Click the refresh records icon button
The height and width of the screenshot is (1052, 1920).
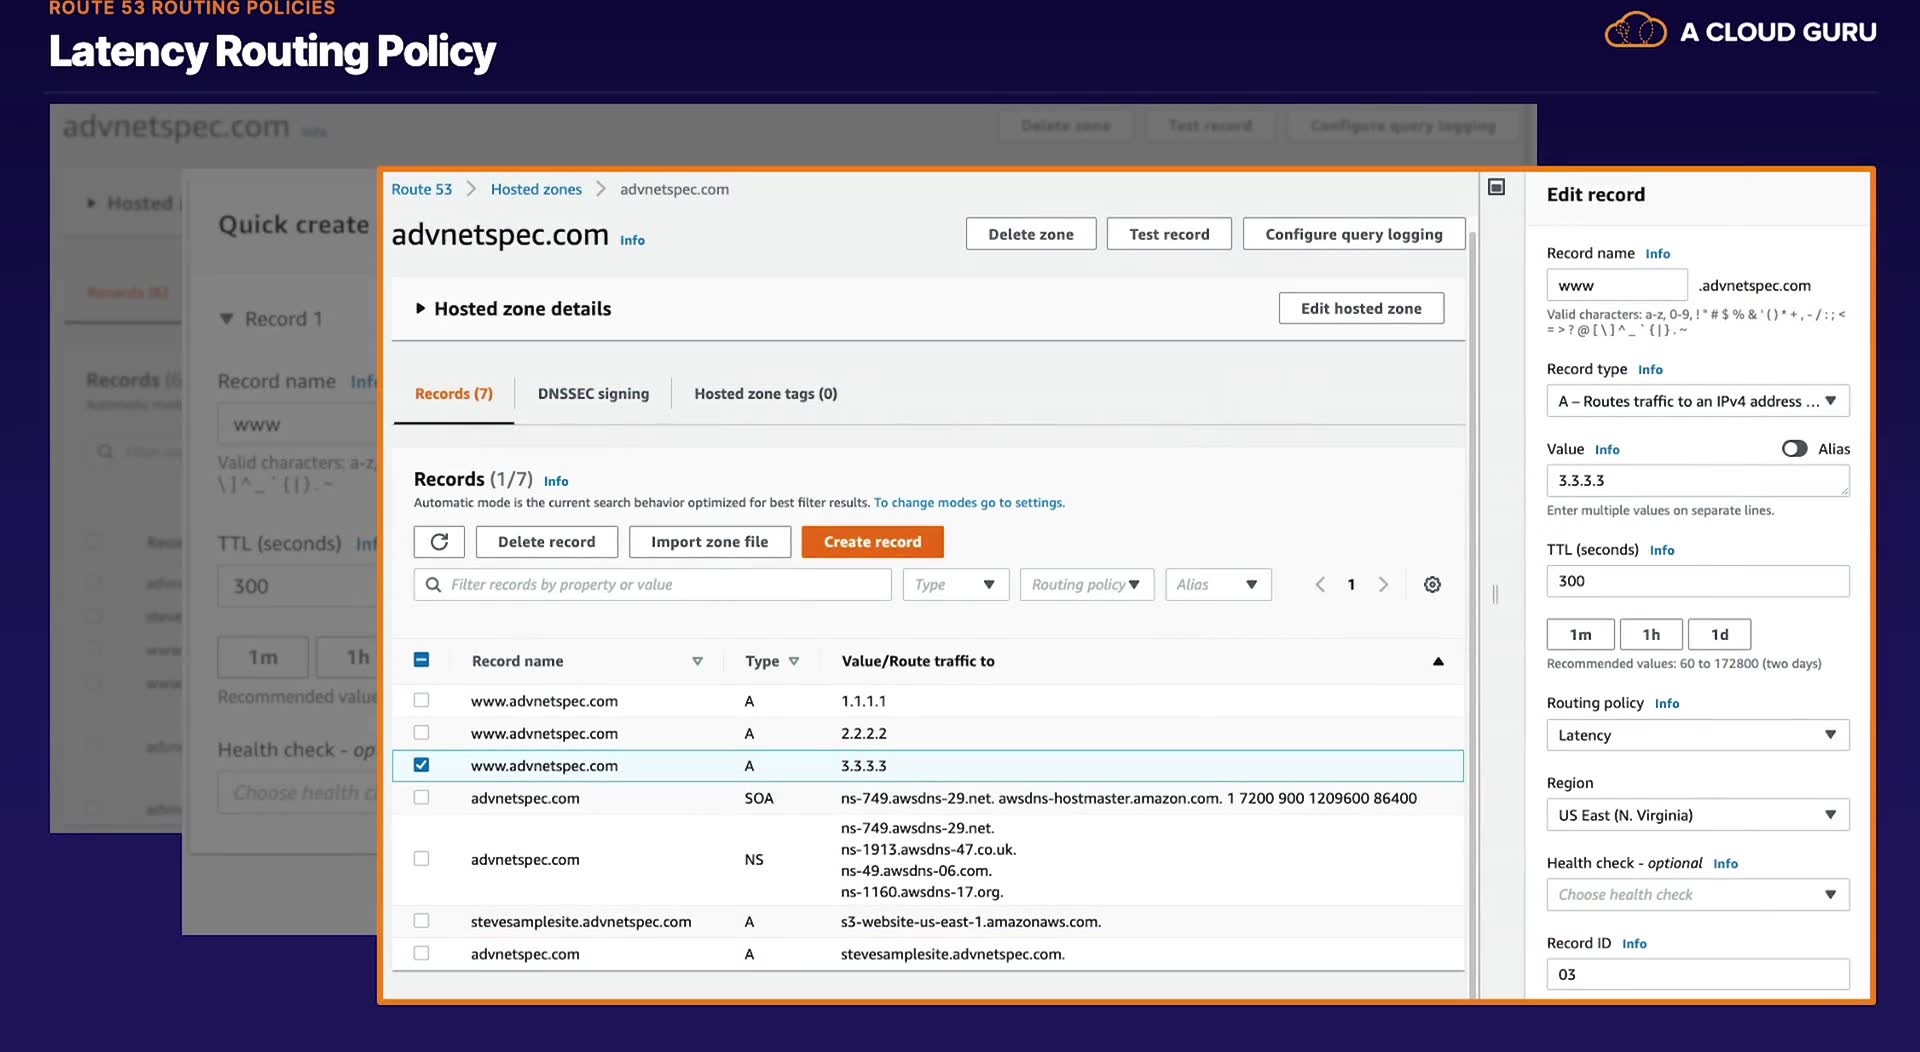coord(439,542)
